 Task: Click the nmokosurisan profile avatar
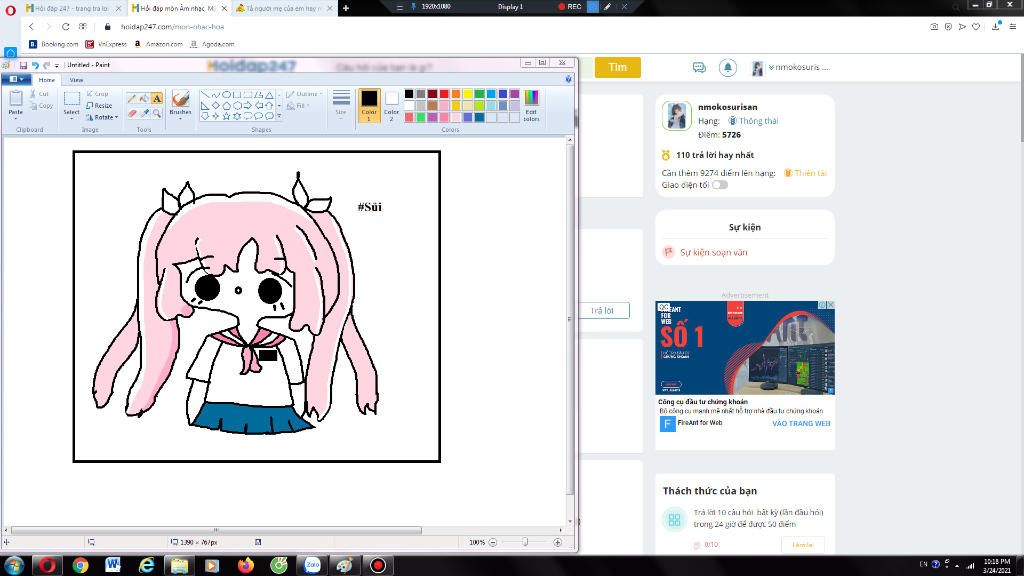pos(677,116)
